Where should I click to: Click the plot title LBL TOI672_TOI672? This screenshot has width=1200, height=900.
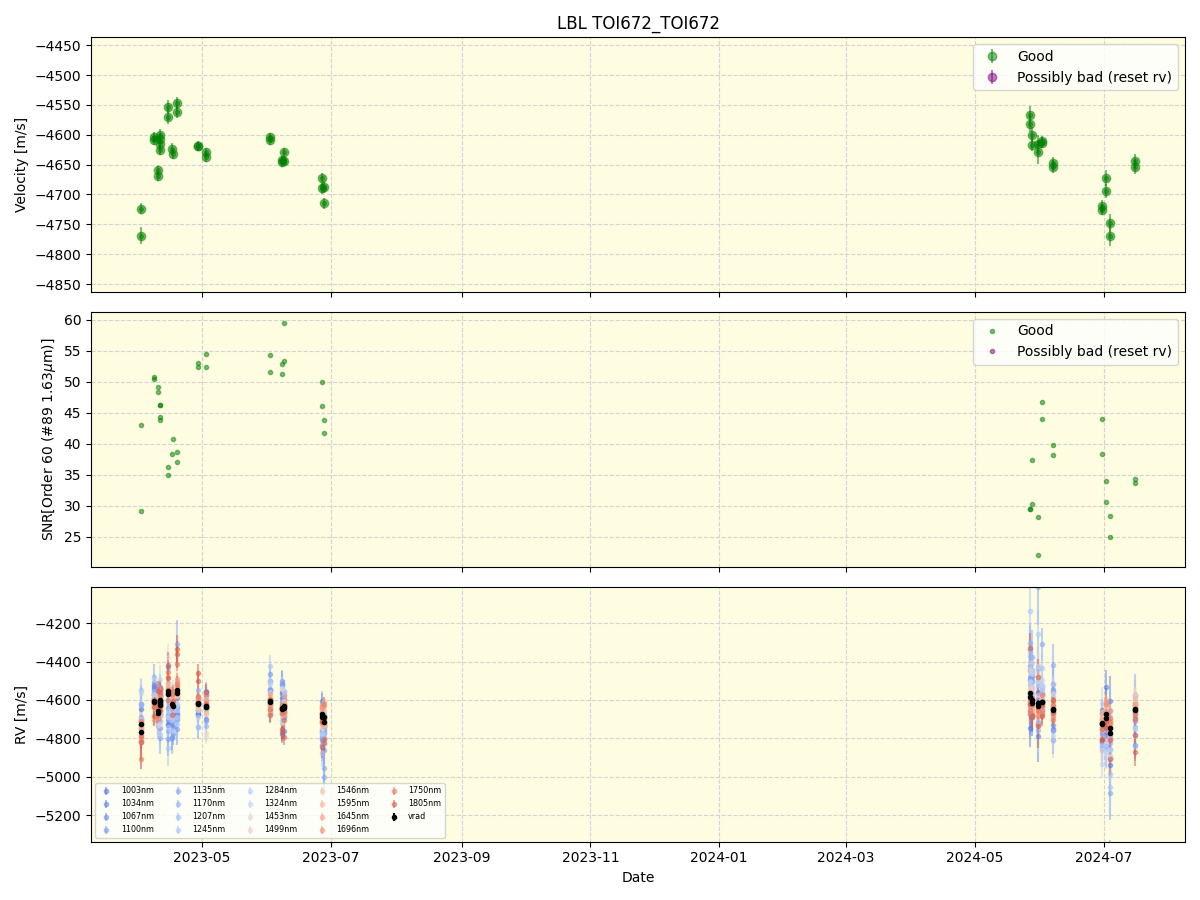coord(638,23)
